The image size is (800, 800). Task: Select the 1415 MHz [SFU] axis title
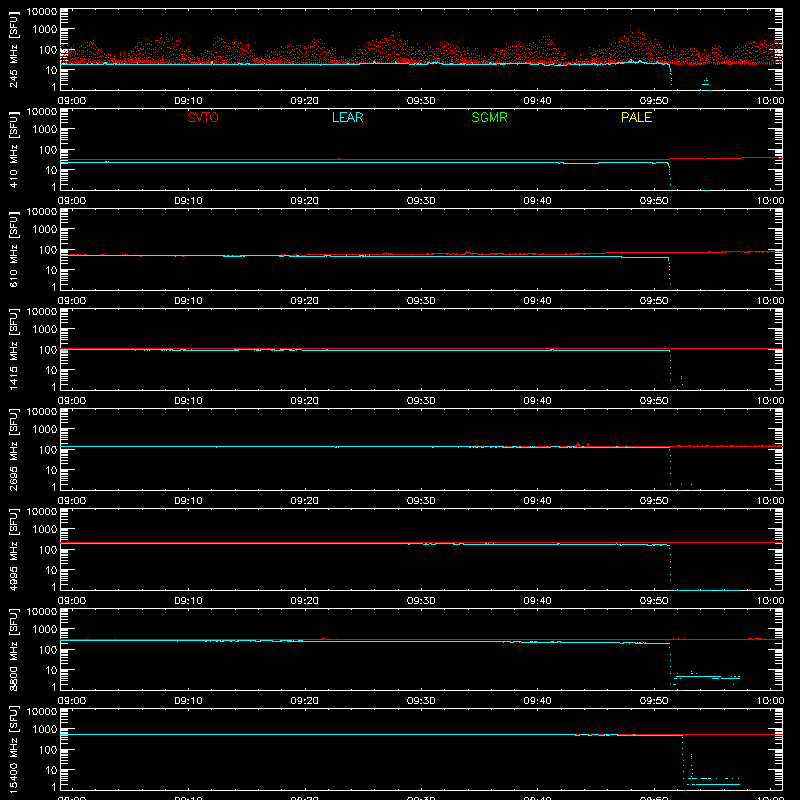click(14, 350)
